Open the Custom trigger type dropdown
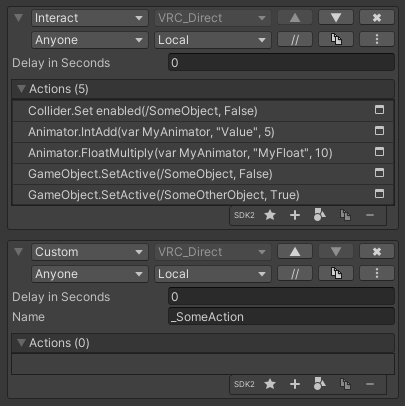Viewport: 405px width, 406px height. (x=90, y=252)
